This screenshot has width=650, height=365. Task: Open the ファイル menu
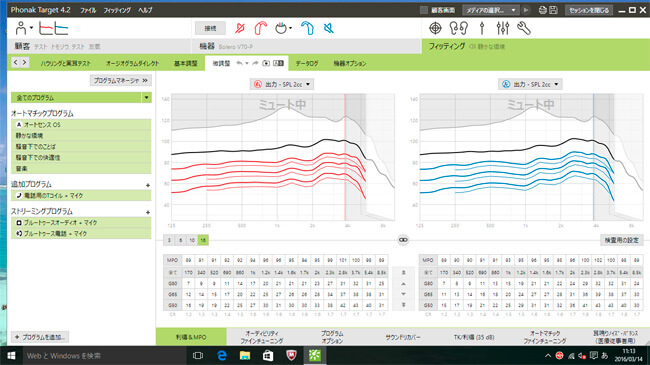pos(88,10)
